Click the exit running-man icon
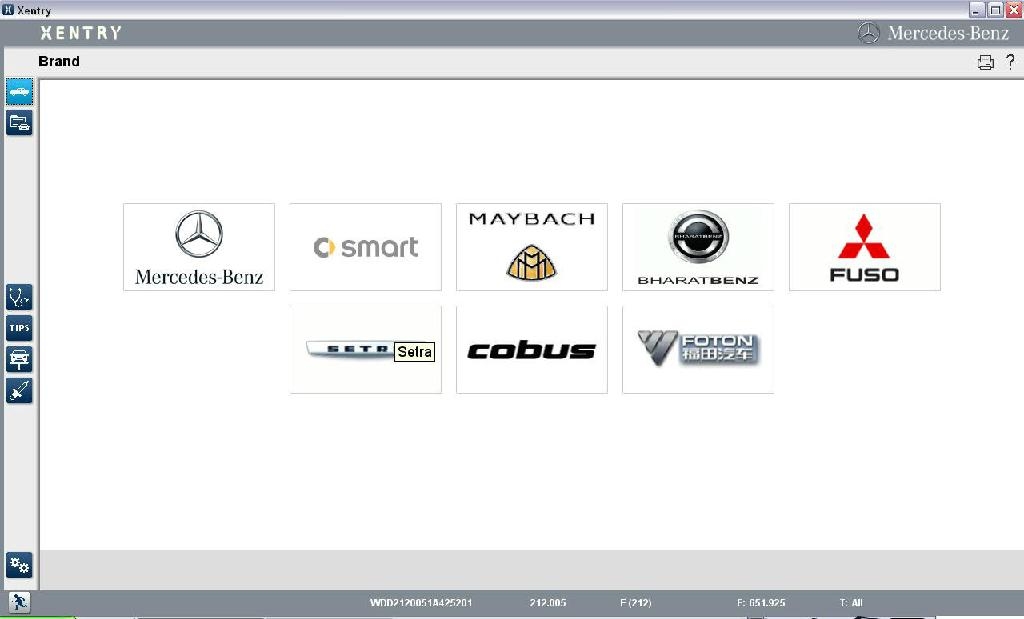Screen dimensions: 1024x619 (19, 602)
